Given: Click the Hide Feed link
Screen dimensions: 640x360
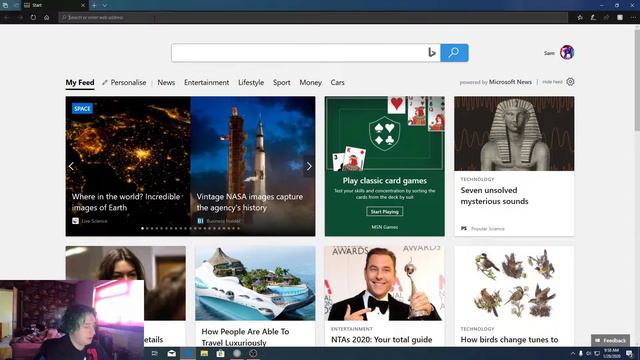Looking at the screenshot, I should coord(552,82).
